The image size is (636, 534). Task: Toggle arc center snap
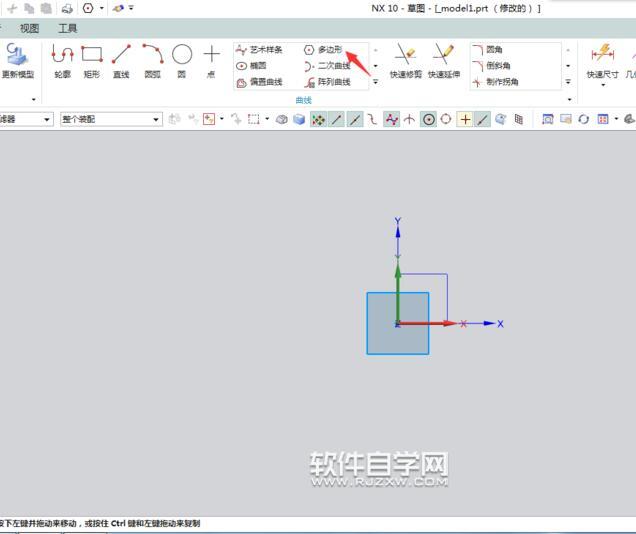click(x=428, y=119)
